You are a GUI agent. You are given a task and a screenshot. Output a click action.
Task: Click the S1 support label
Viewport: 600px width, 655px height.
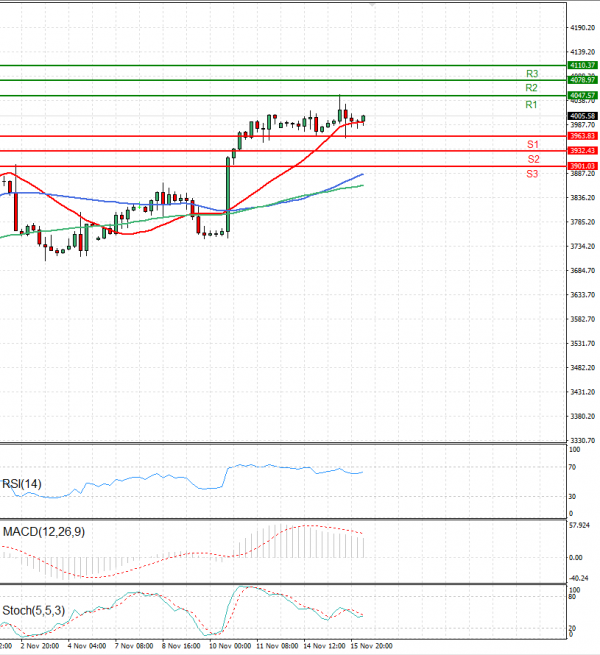click(533, 145)
